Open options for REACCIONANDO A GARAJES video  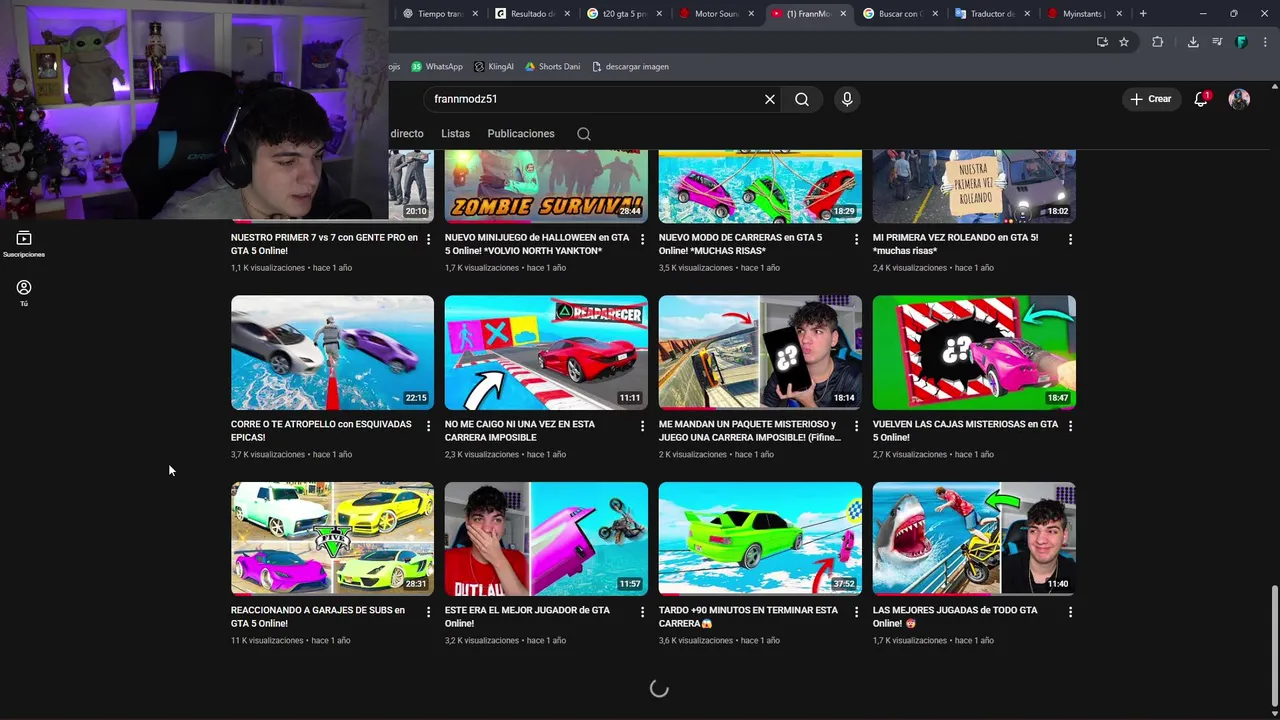428,612
